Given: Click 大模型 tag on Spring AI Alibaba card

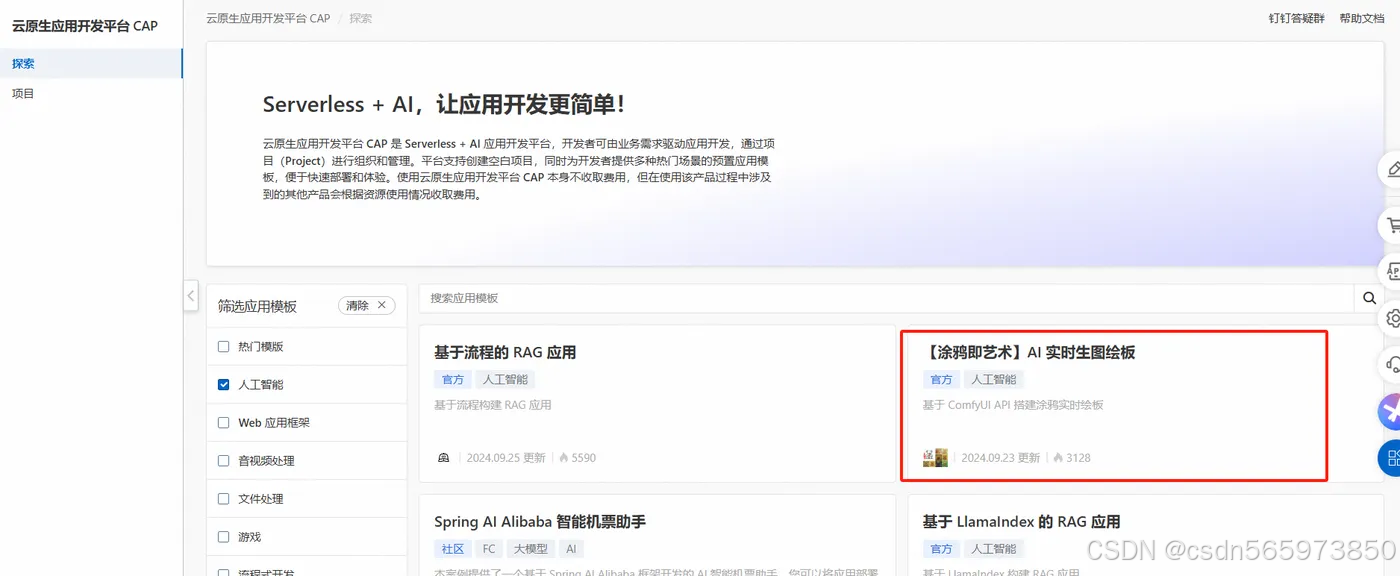Looking at the screenshot, I should (x=530, y=549).
